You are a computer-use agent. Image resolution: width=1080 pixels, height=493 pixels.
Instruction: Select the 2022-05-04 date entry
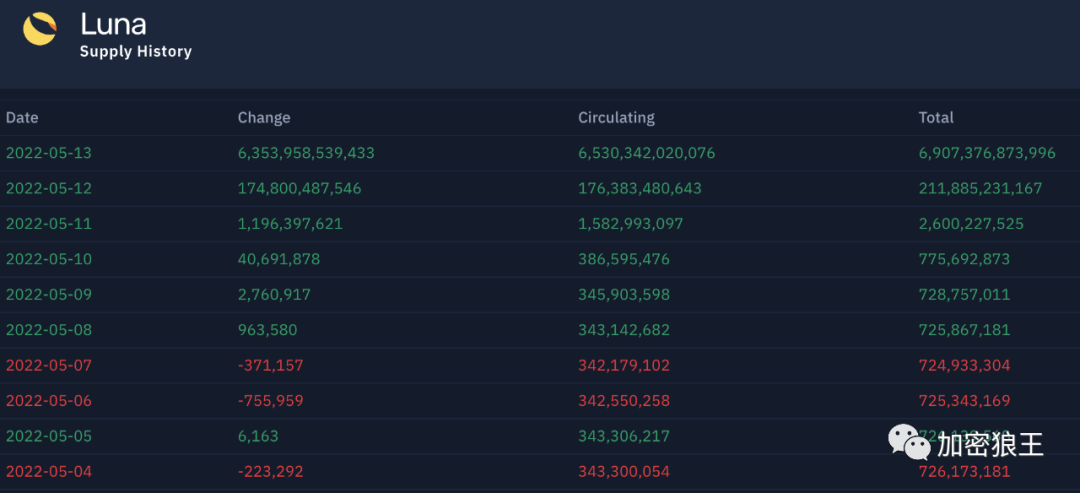pyautogui.click(x=49, y=471)
